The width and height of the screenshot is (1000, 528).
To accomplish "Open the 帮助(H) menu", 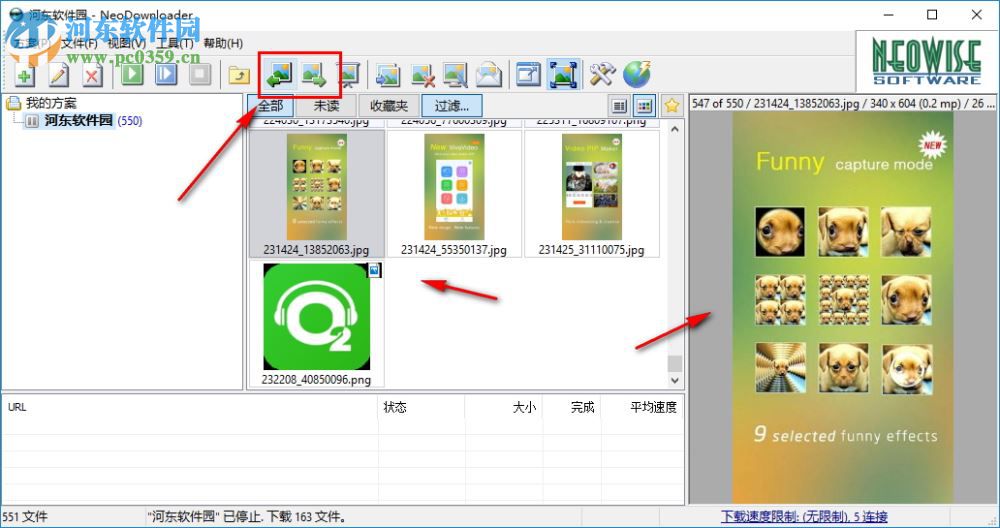I will (223, 43).
